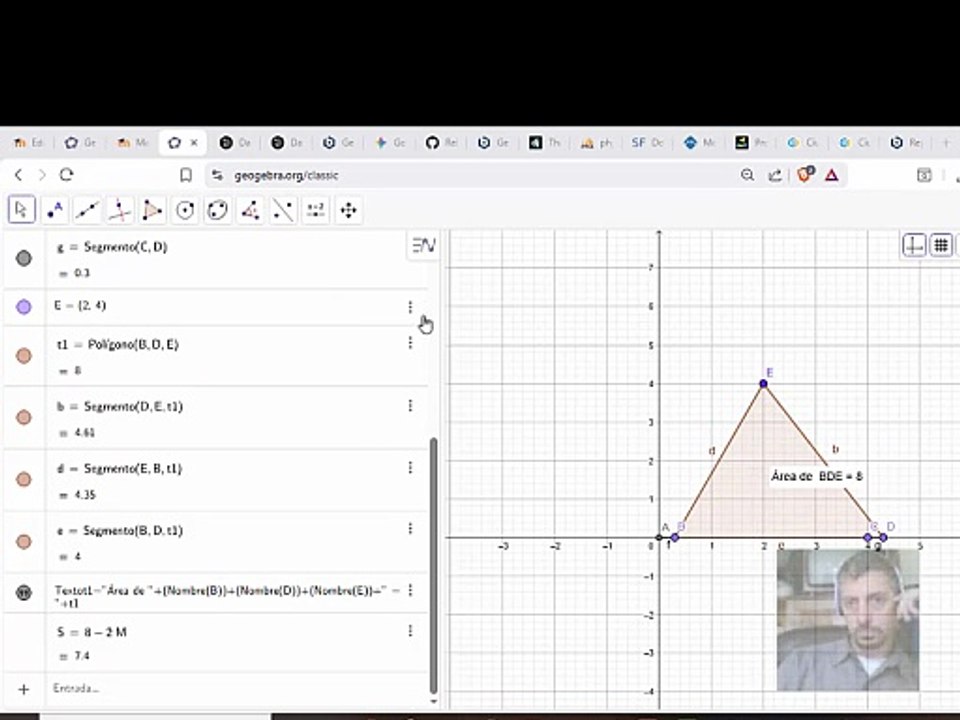Open options menu for Texto1
Screen dimensions: 960x720
coord(410,590)
